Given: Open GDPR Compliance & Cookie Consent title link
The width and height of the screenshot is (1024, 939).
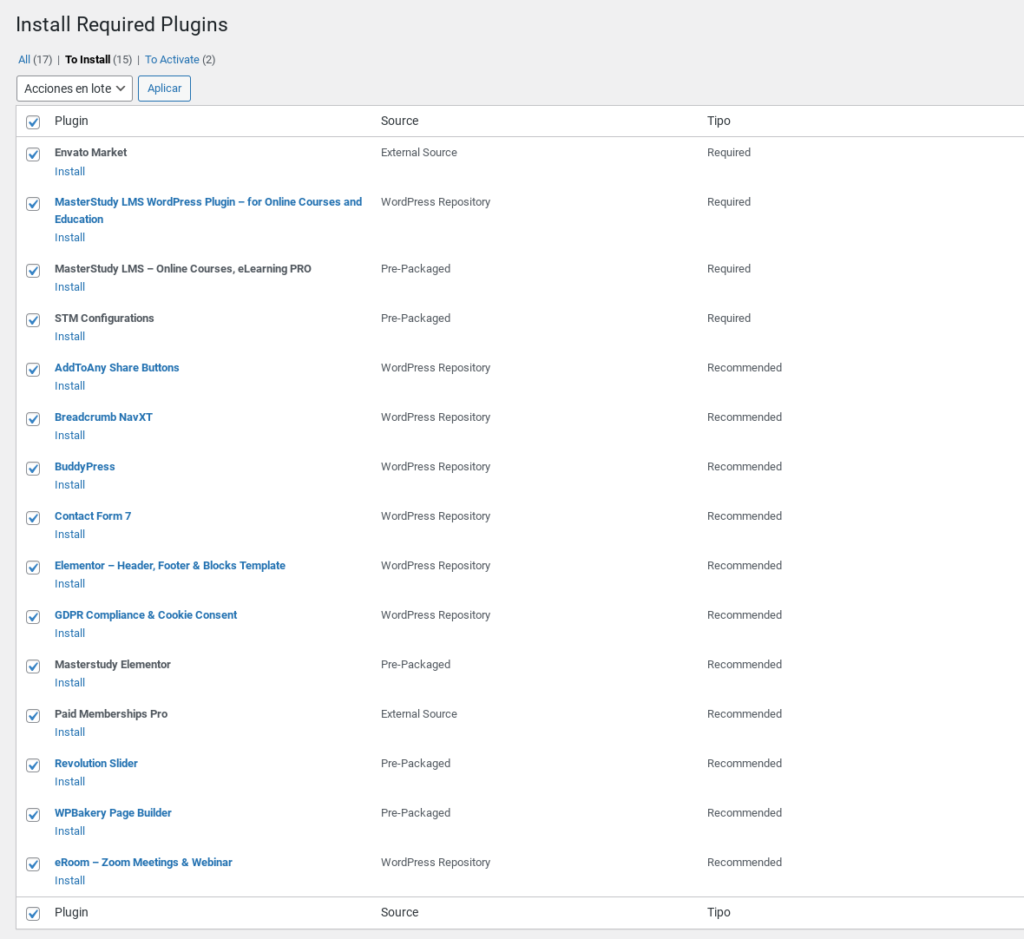Looking at the screenshot, I should [x=146, y=615].
